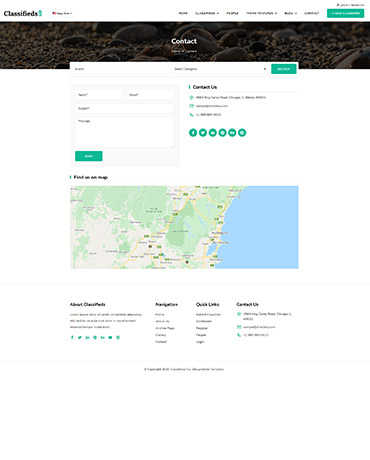Click the phone icon beside phone number
Screen dimensions: 370x460
point(191,115)
